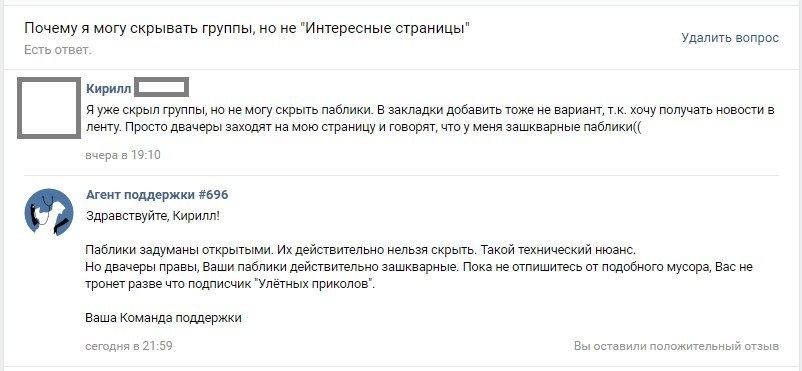The image size is (802, 371).
Task: Click Кирилл's message about hiding publics
Action: tap(430, 118)
